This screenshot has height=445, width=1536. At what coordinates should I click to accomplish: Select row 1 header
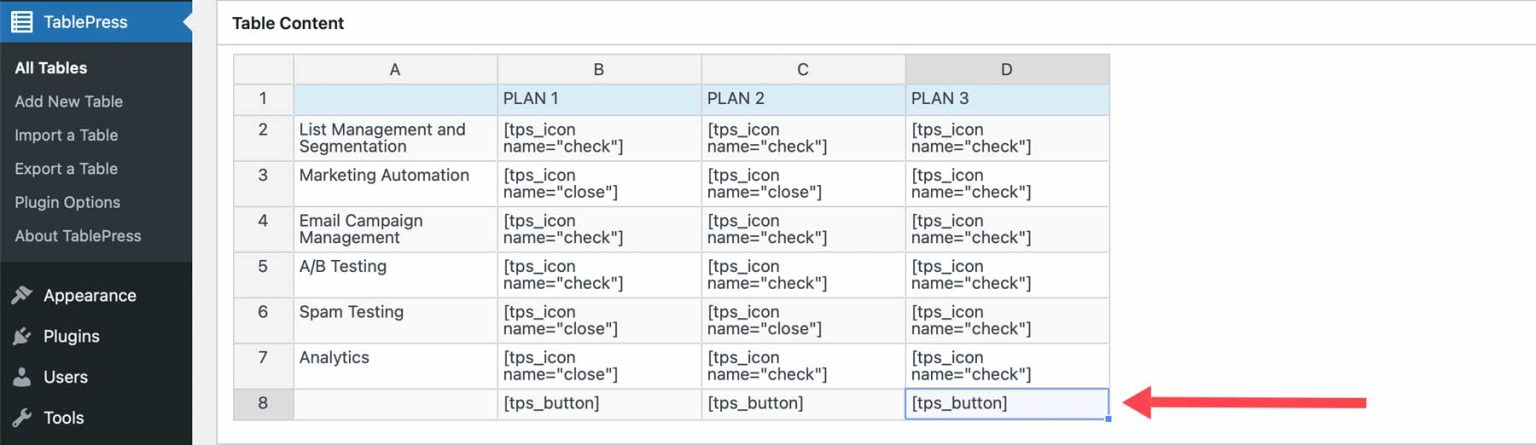263,99
